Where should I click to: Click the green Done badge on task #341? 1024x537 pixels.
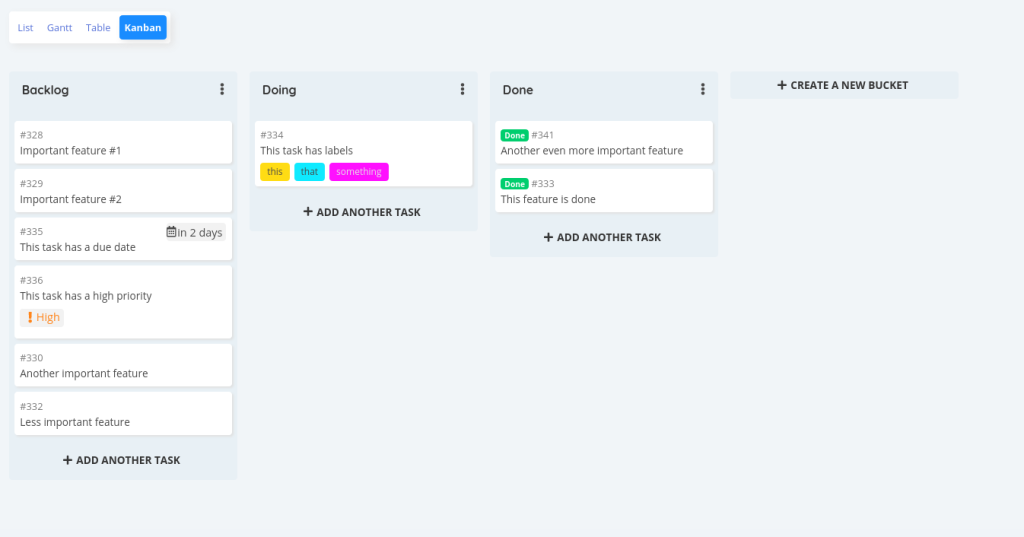pyautogui.click(x=514, y=135)
